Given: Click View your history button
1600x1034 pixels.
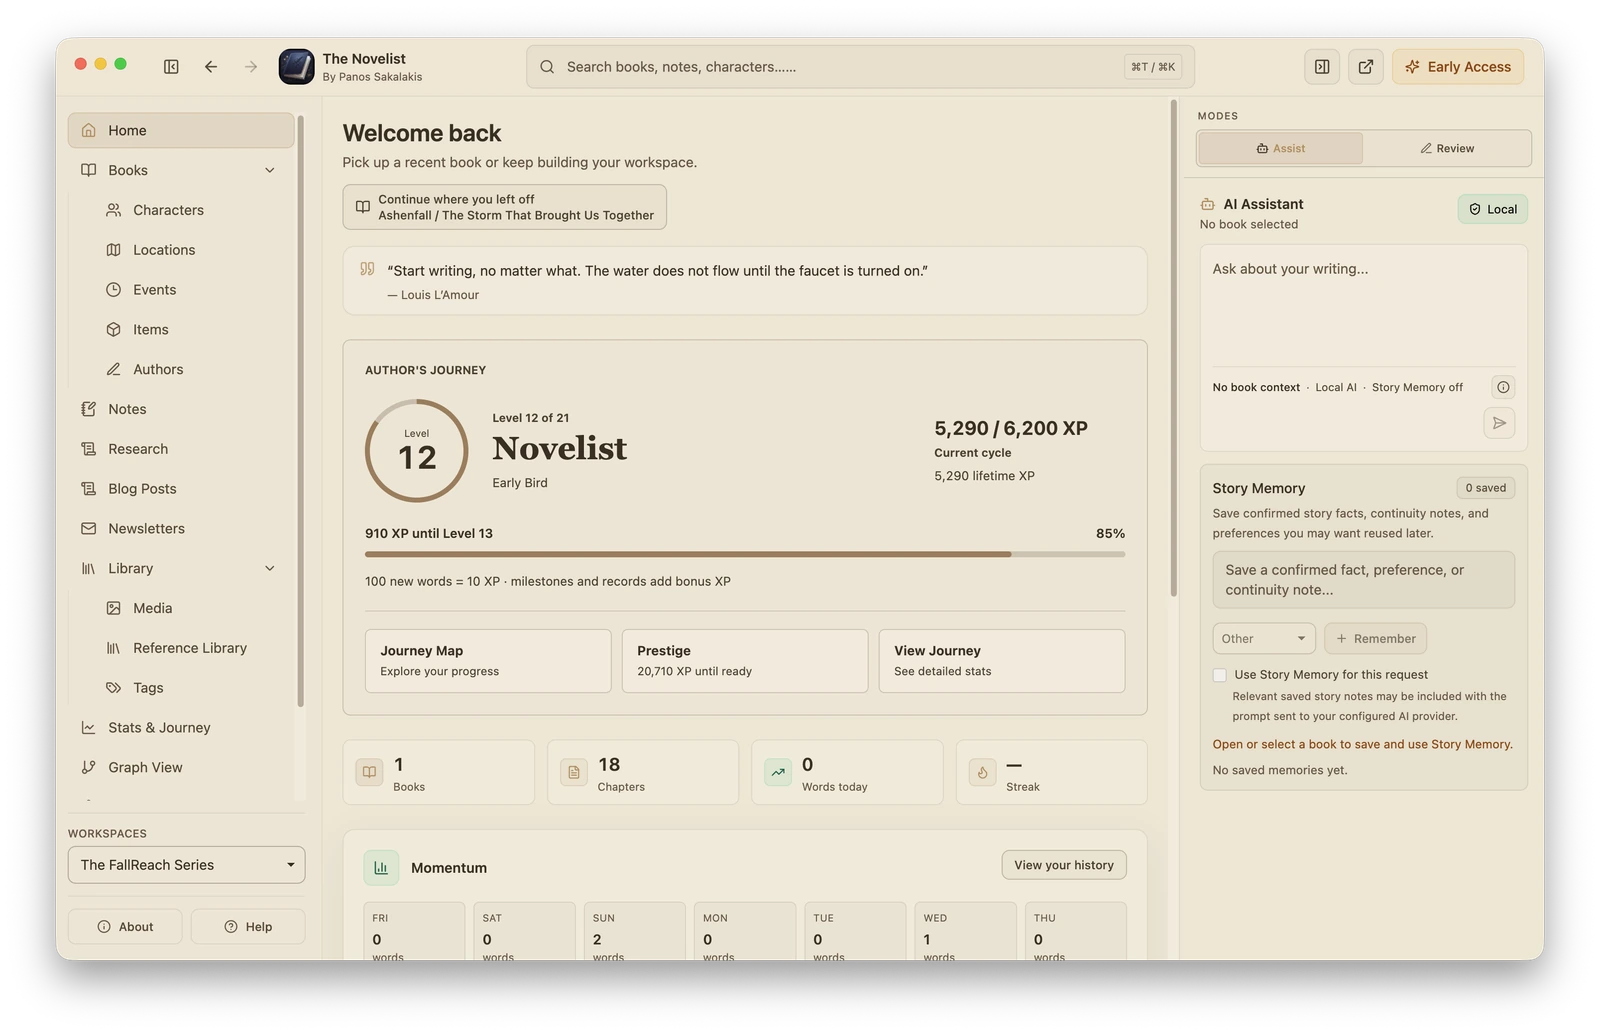Looking at the screenshot, I should [x=1064, y=865].
